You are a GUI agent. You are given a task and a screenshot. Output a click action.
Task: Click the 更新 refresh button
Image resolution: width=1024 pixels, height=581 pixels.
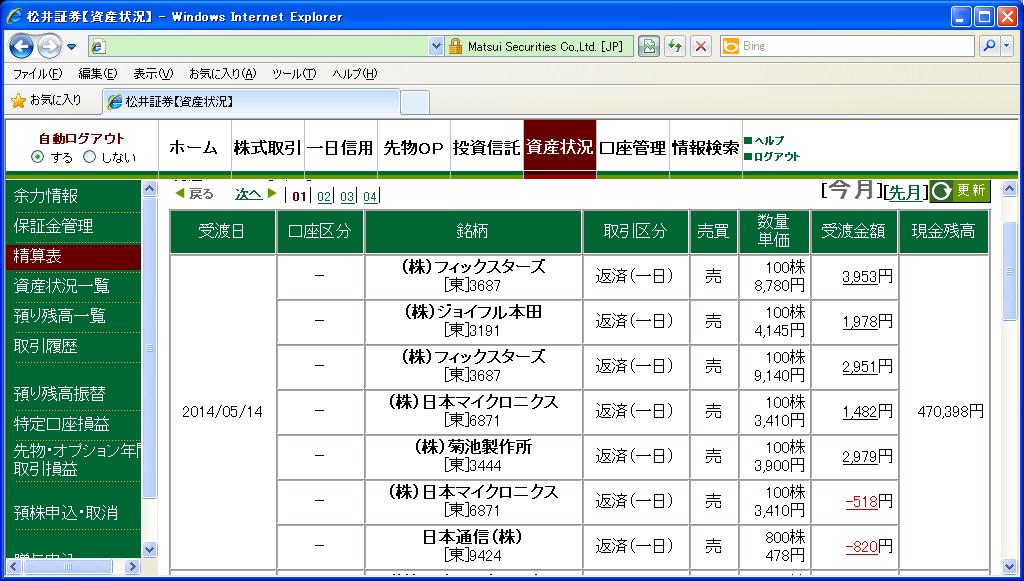coord(960,191)
